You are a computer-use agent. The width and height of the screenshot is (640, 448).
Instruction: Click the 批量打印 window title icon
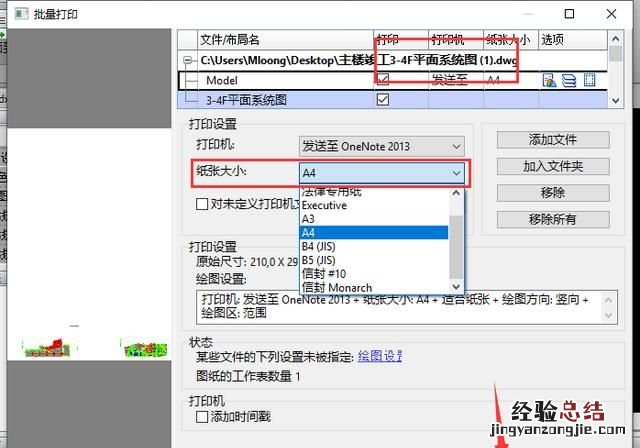[x=21, y=14]
